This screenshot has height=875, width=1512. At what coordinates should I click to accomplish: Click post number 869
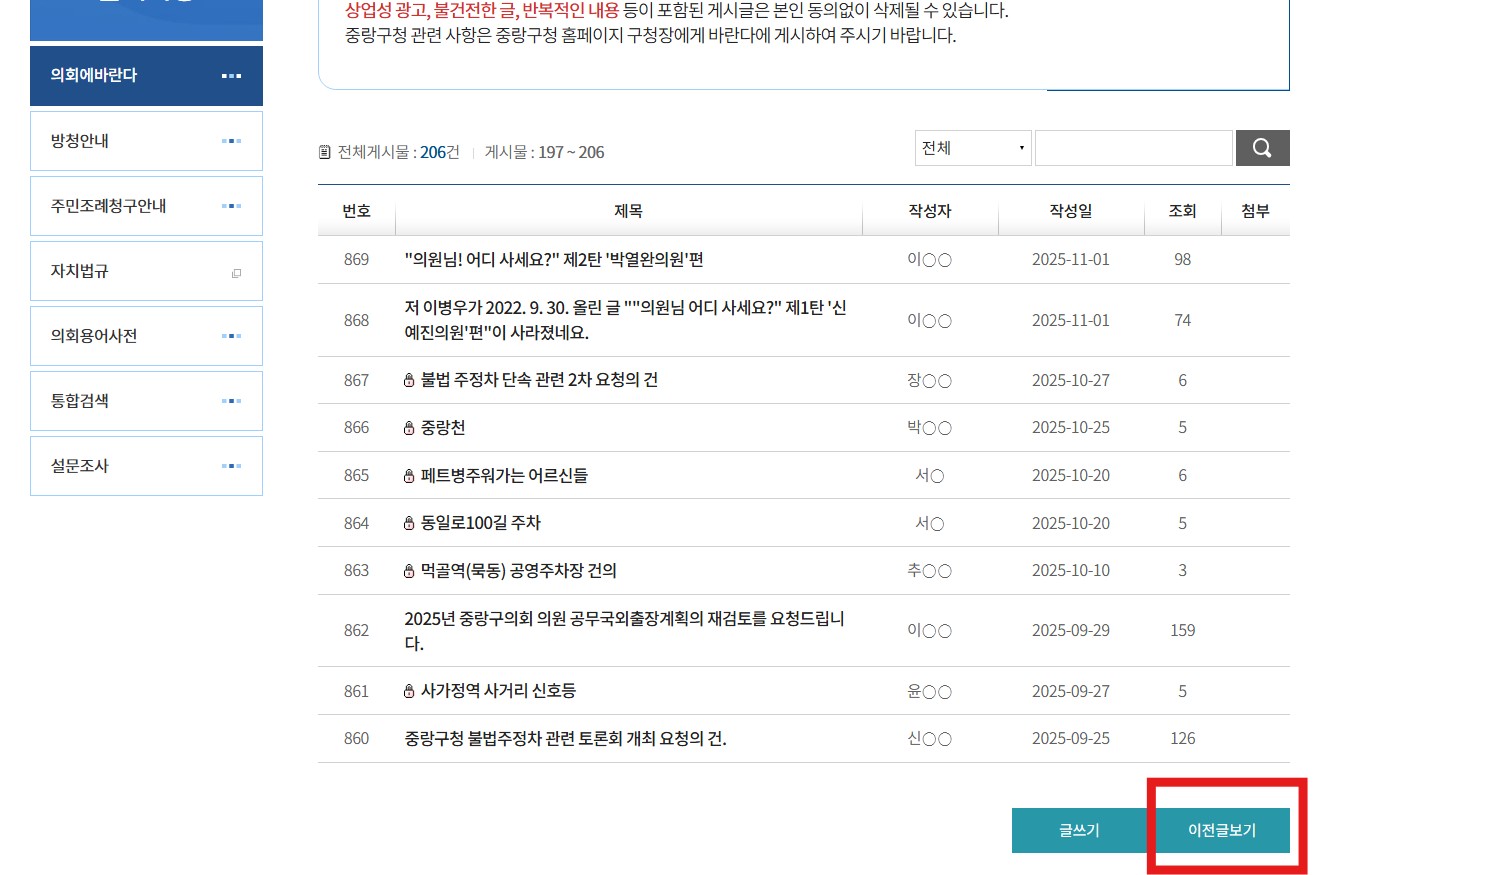[356, 260]
